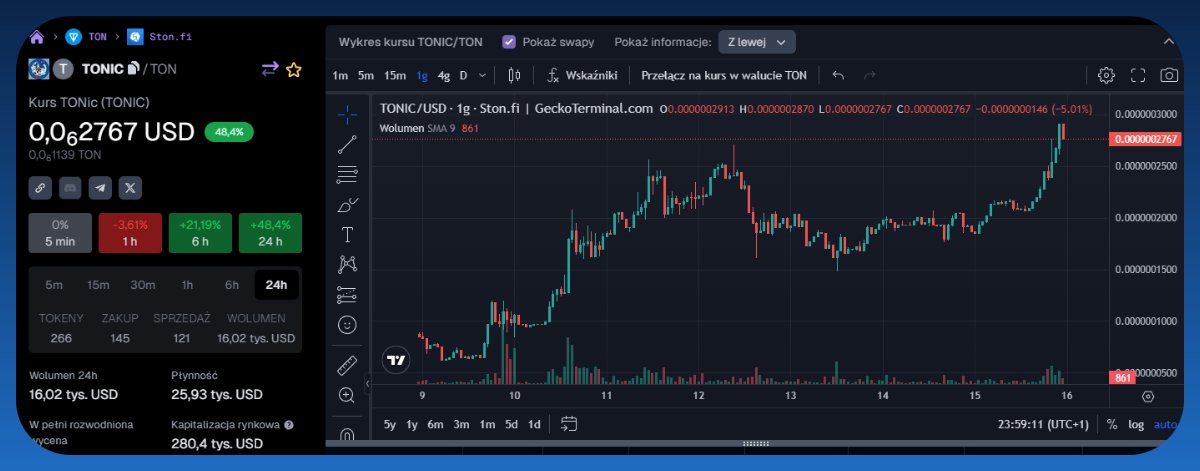Open the Telegram social icon
1200x471 pixels.
100,186
